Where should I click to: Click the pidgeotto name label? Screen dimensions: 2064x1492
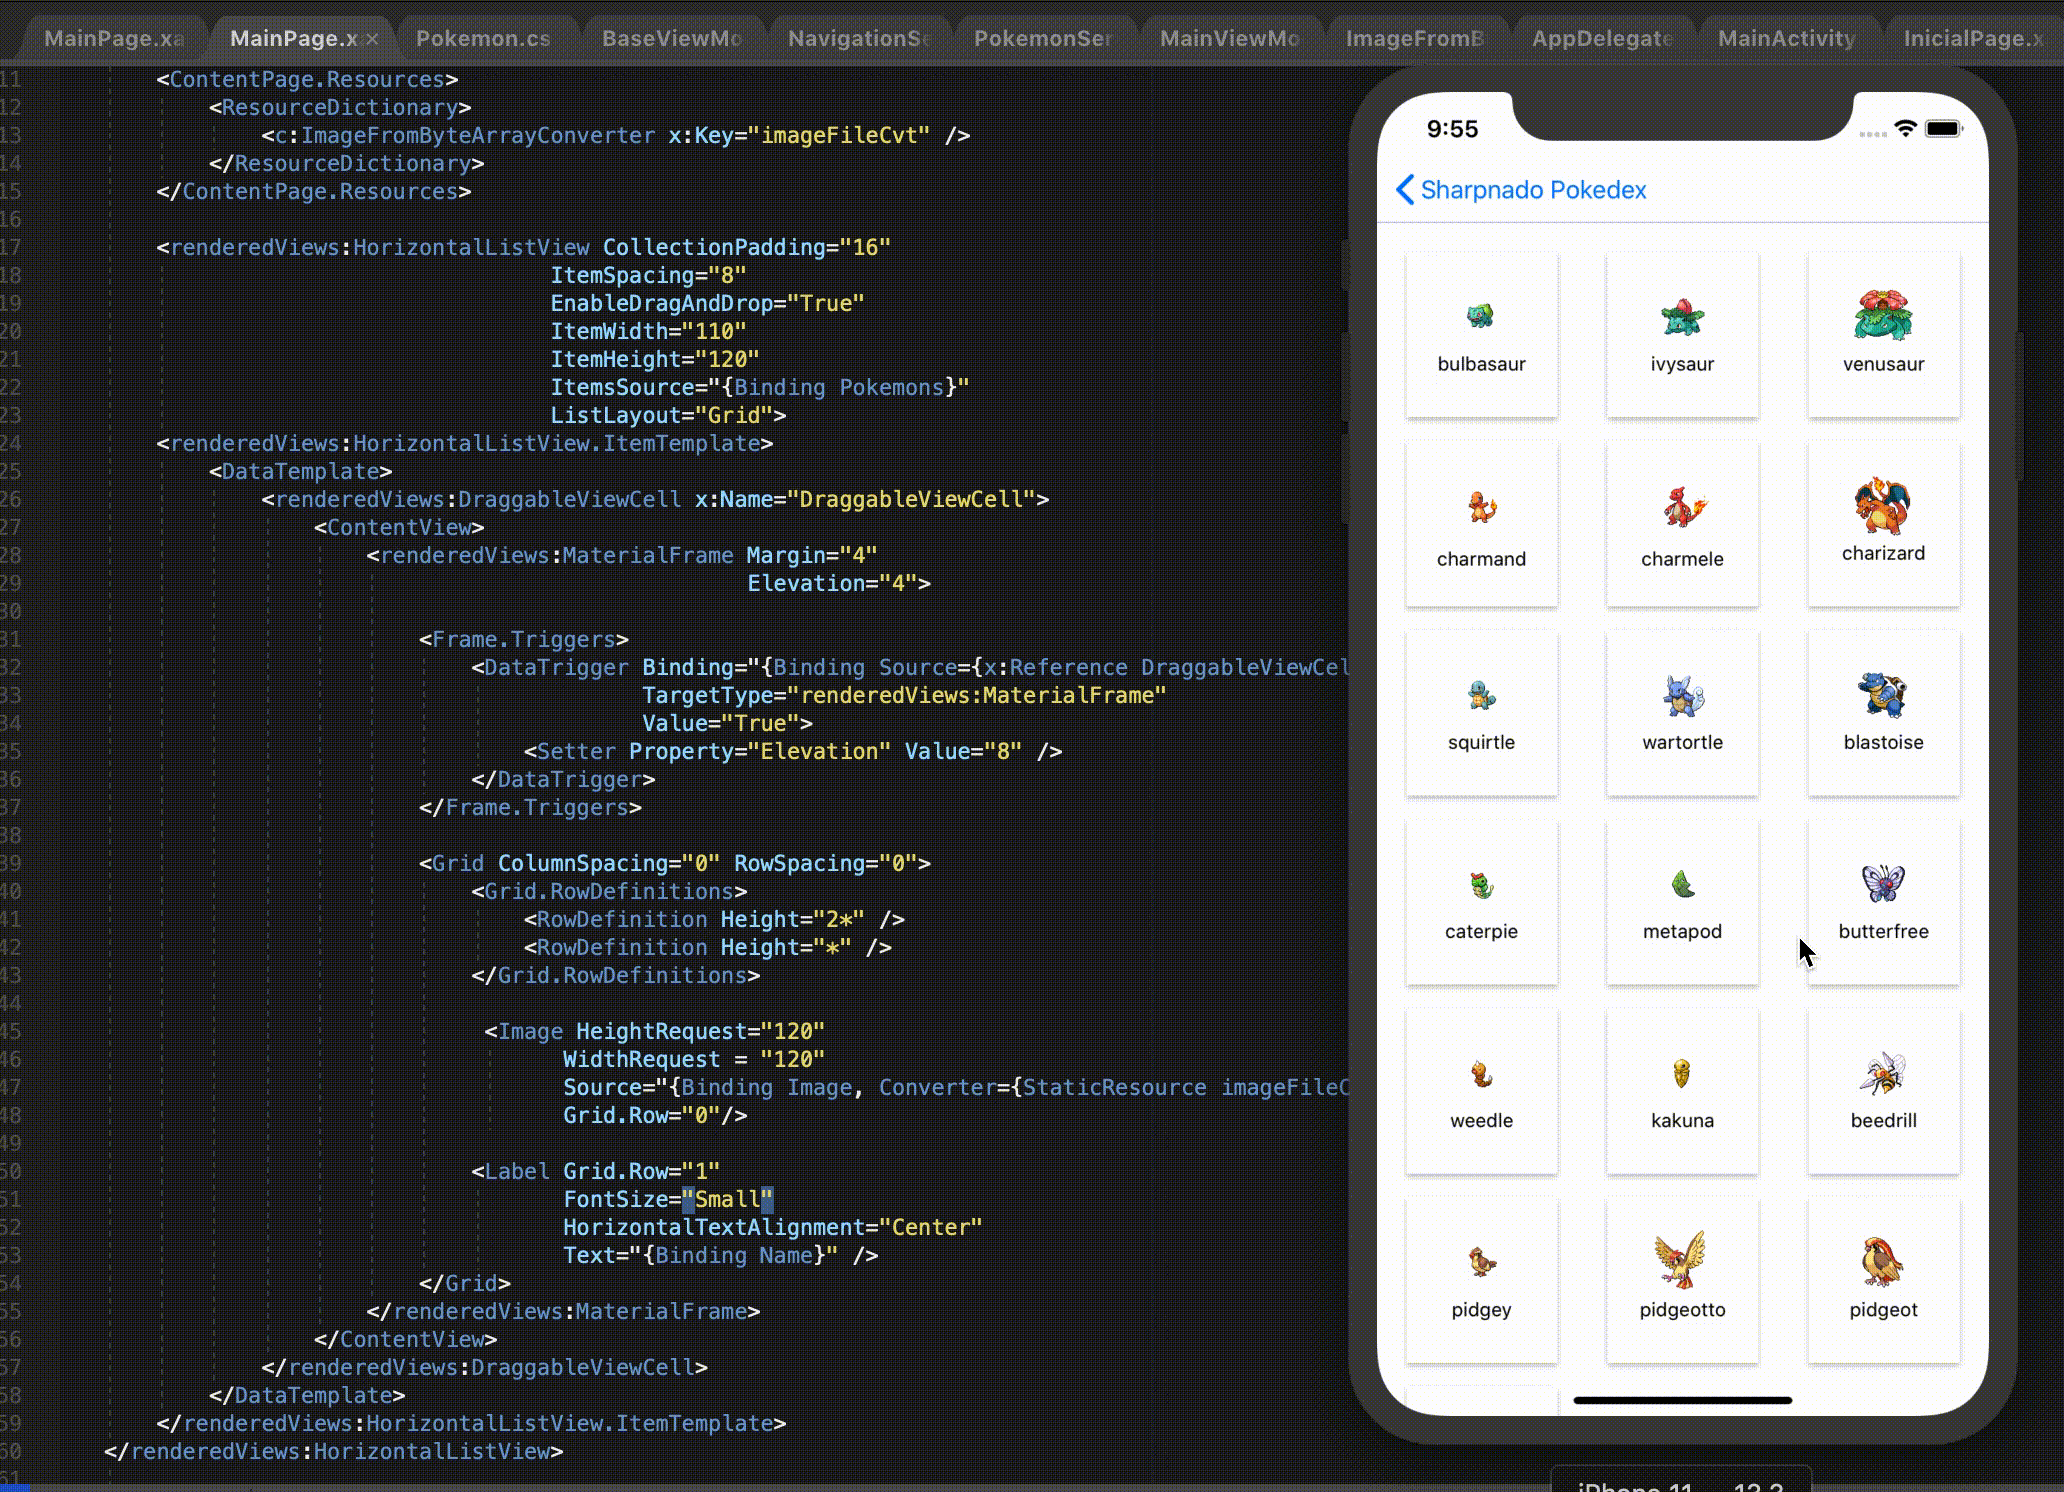tap(1682, 1310)
